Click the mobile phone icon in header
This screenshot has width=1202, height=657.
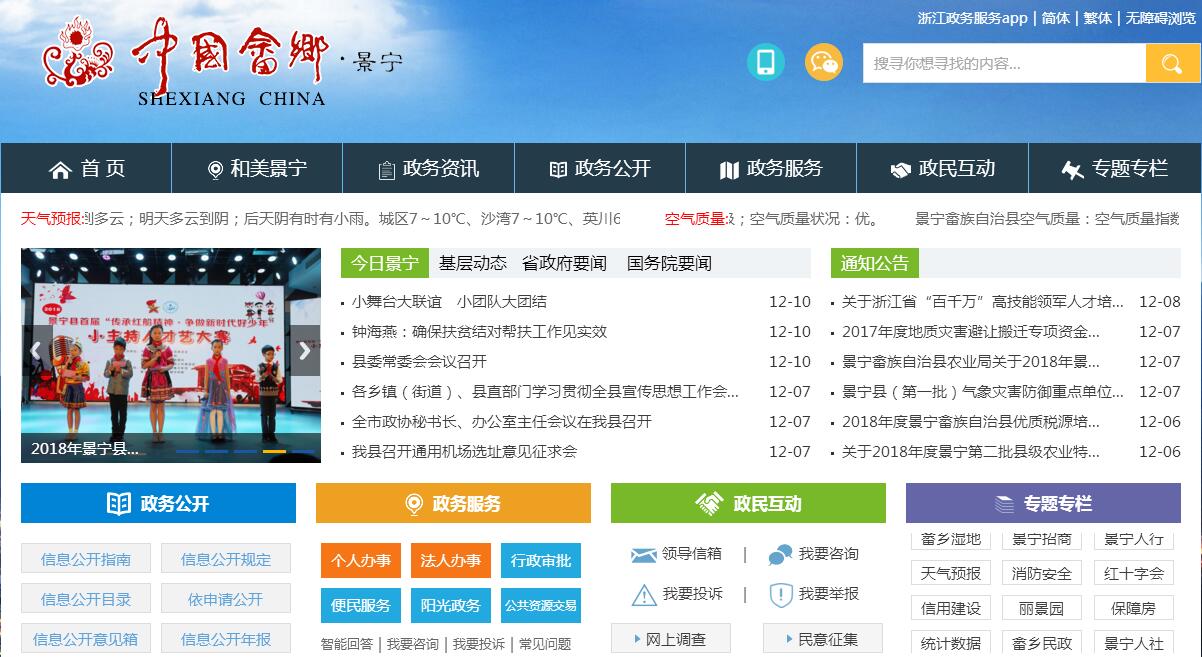pyautogui.click(x=765, y=62)
